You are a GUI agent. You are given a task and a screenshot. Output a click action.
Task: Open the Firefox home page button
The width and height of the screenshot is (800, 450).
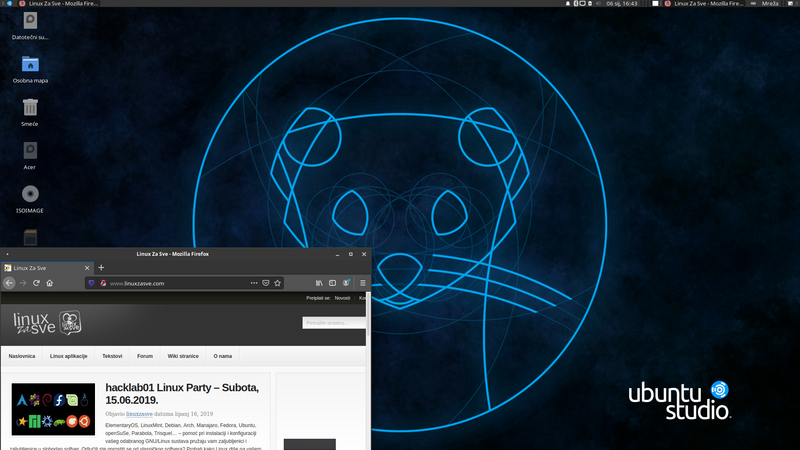click(49, 283)
